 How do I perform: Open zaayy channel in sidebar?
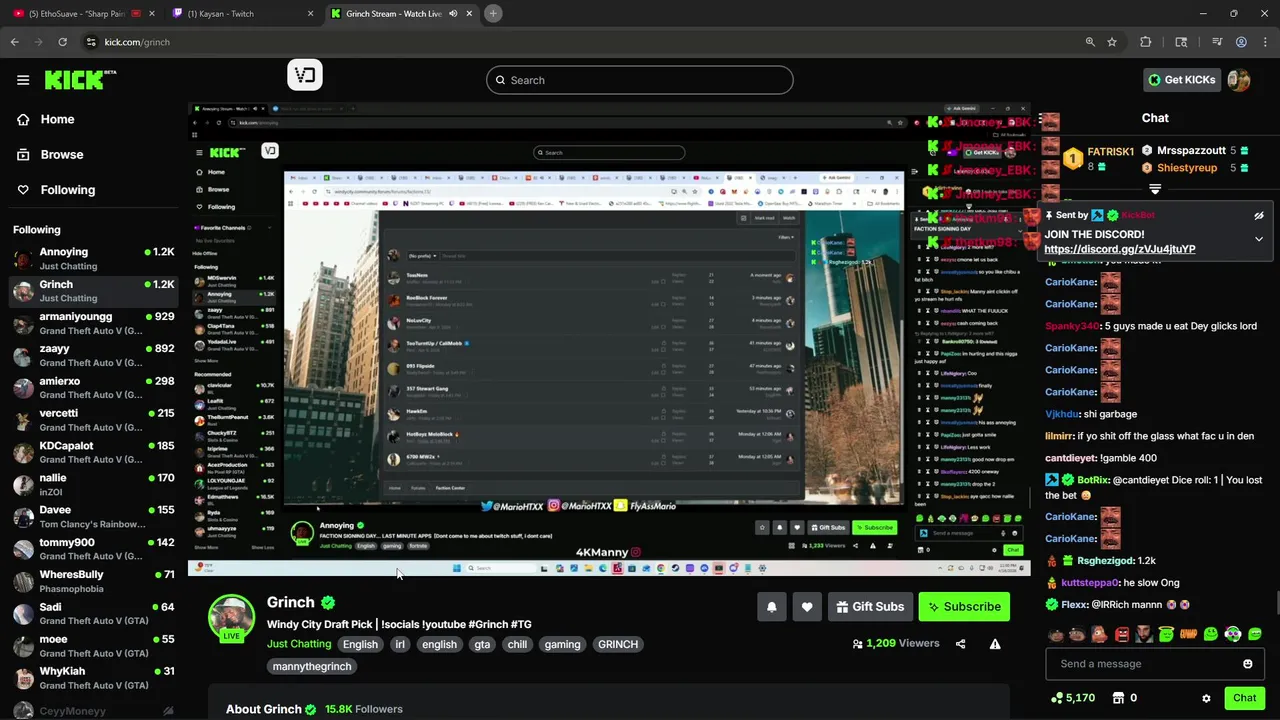[93, 355]
